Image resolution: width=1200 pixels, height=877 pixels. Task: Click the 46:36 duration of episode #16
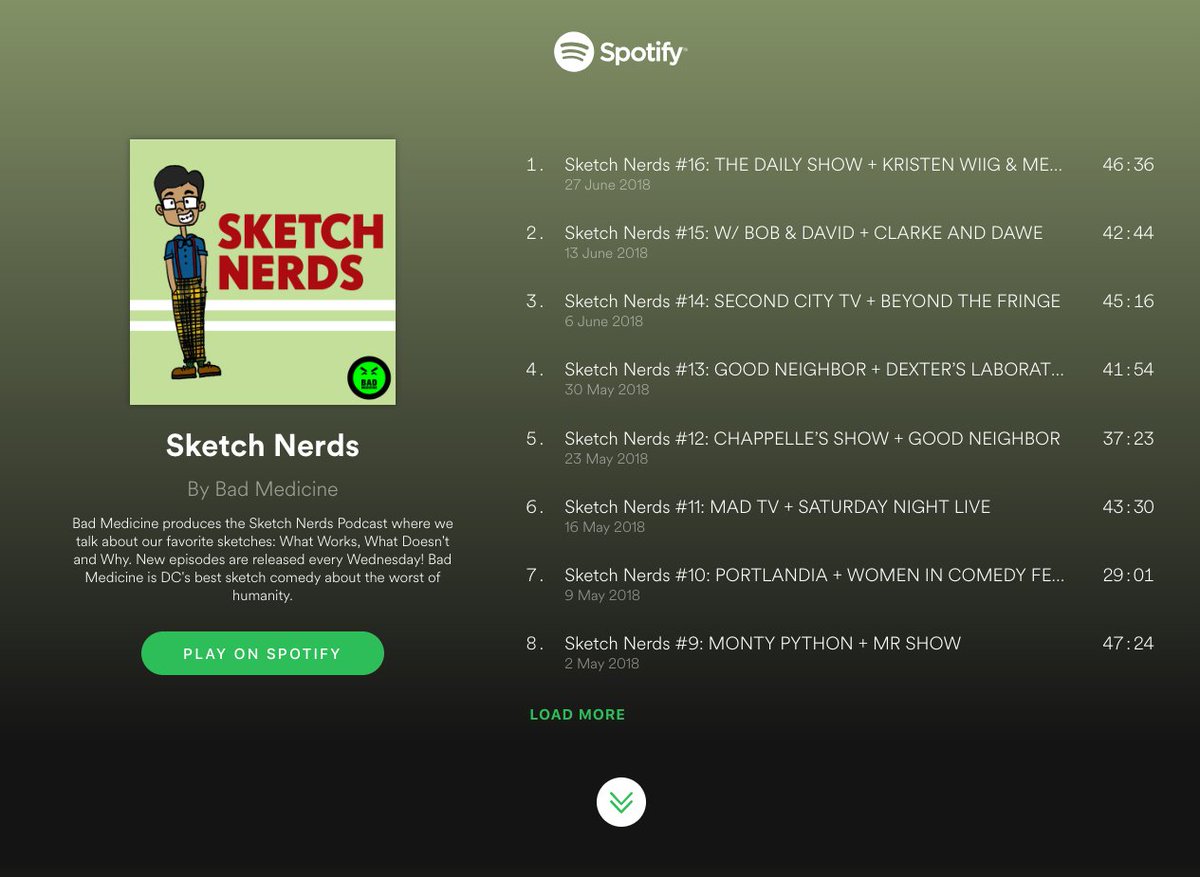1128,164
